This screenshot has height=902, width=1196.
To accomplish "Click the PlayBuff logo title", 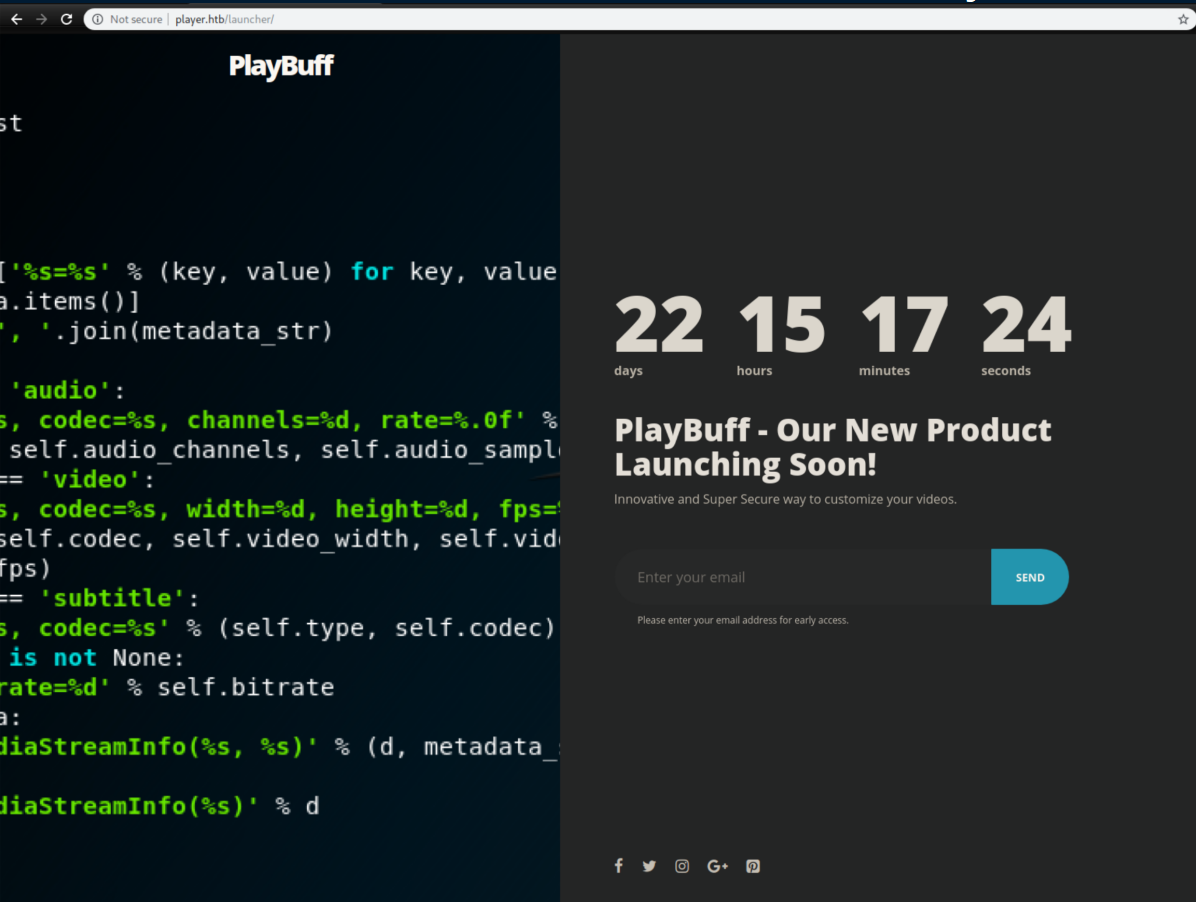I will (x=281, y=66).
